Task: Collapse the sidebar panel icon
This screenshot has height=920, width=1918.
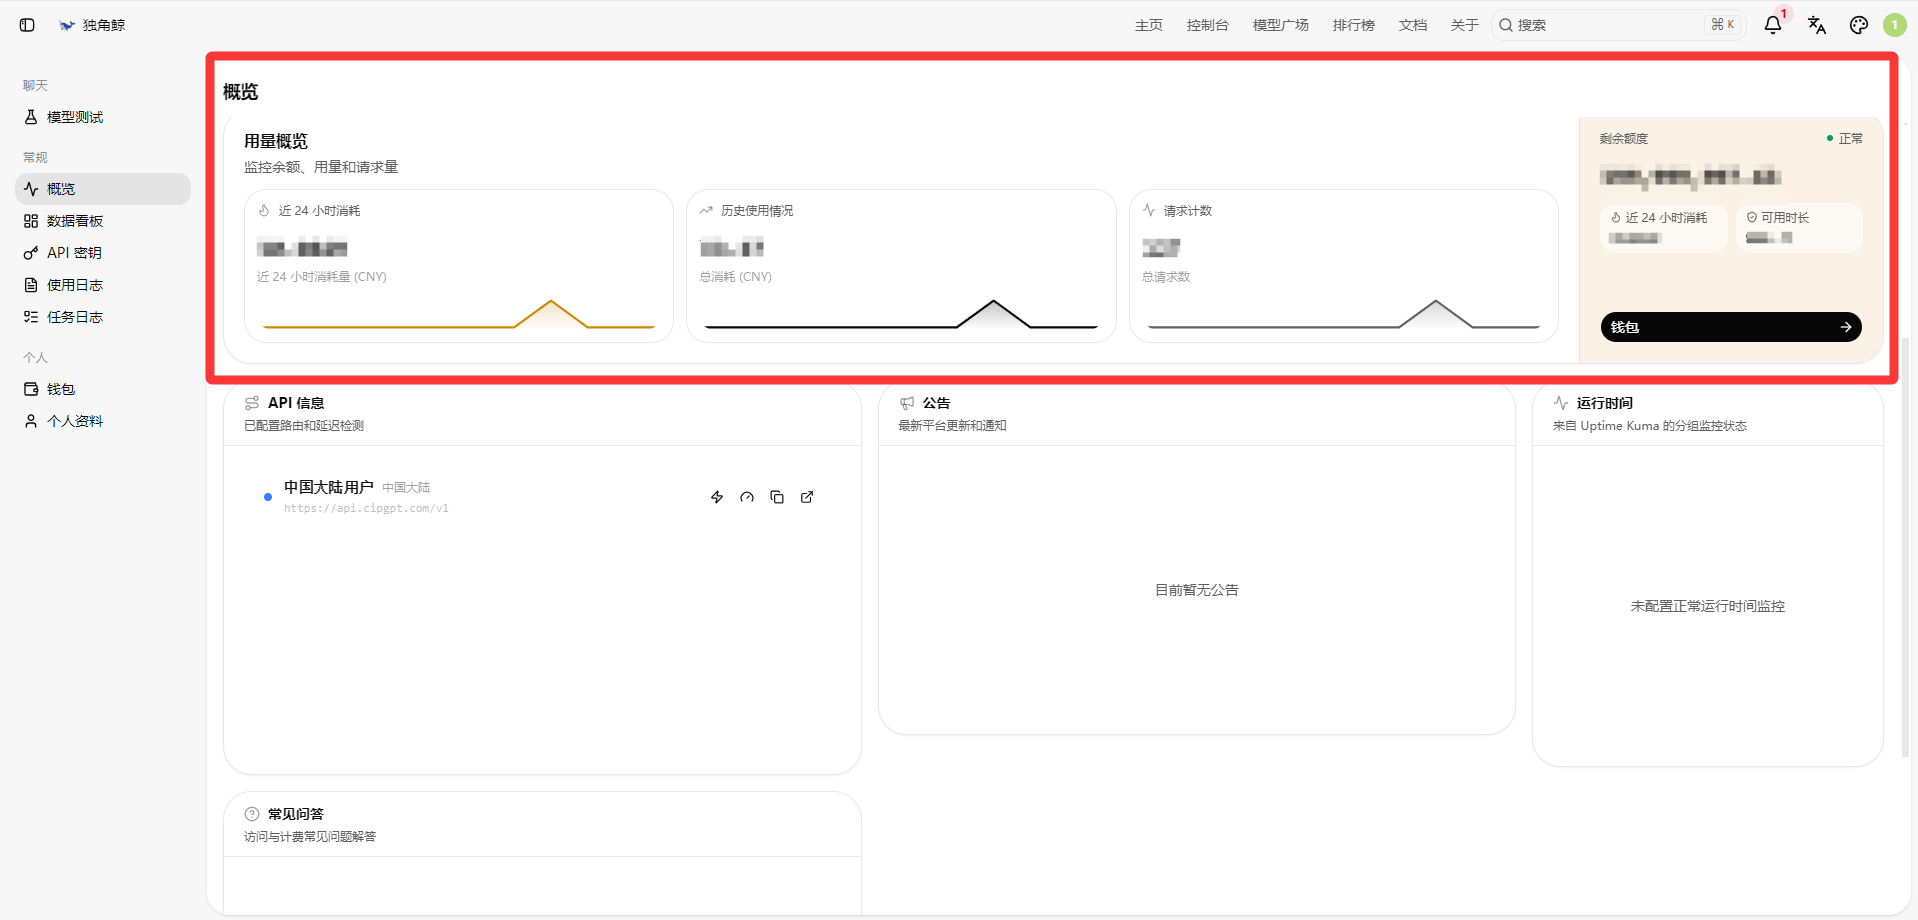Action: click(x=27, y=25)
